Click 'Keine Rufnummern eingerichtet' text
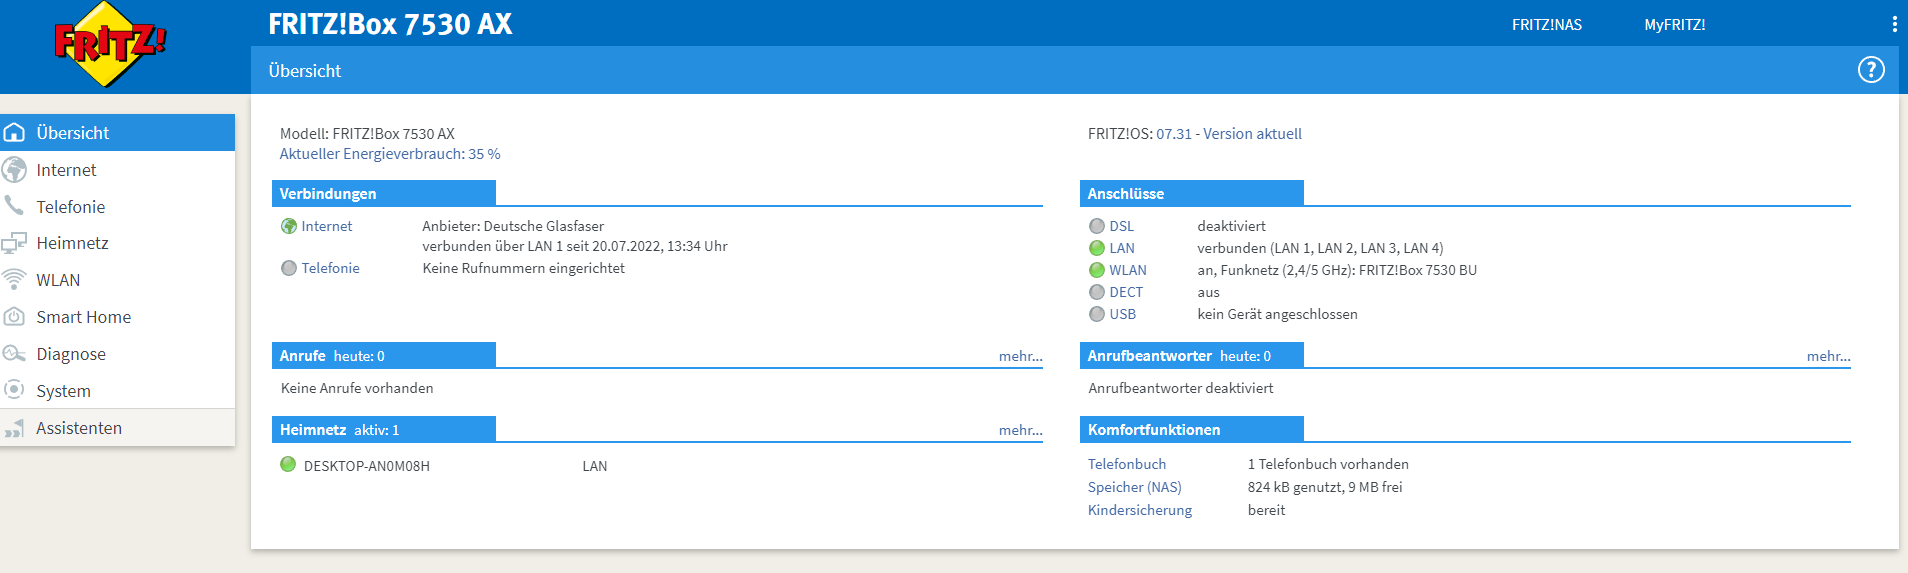This screenshot has height=573, width=1908. pos(524,268)
